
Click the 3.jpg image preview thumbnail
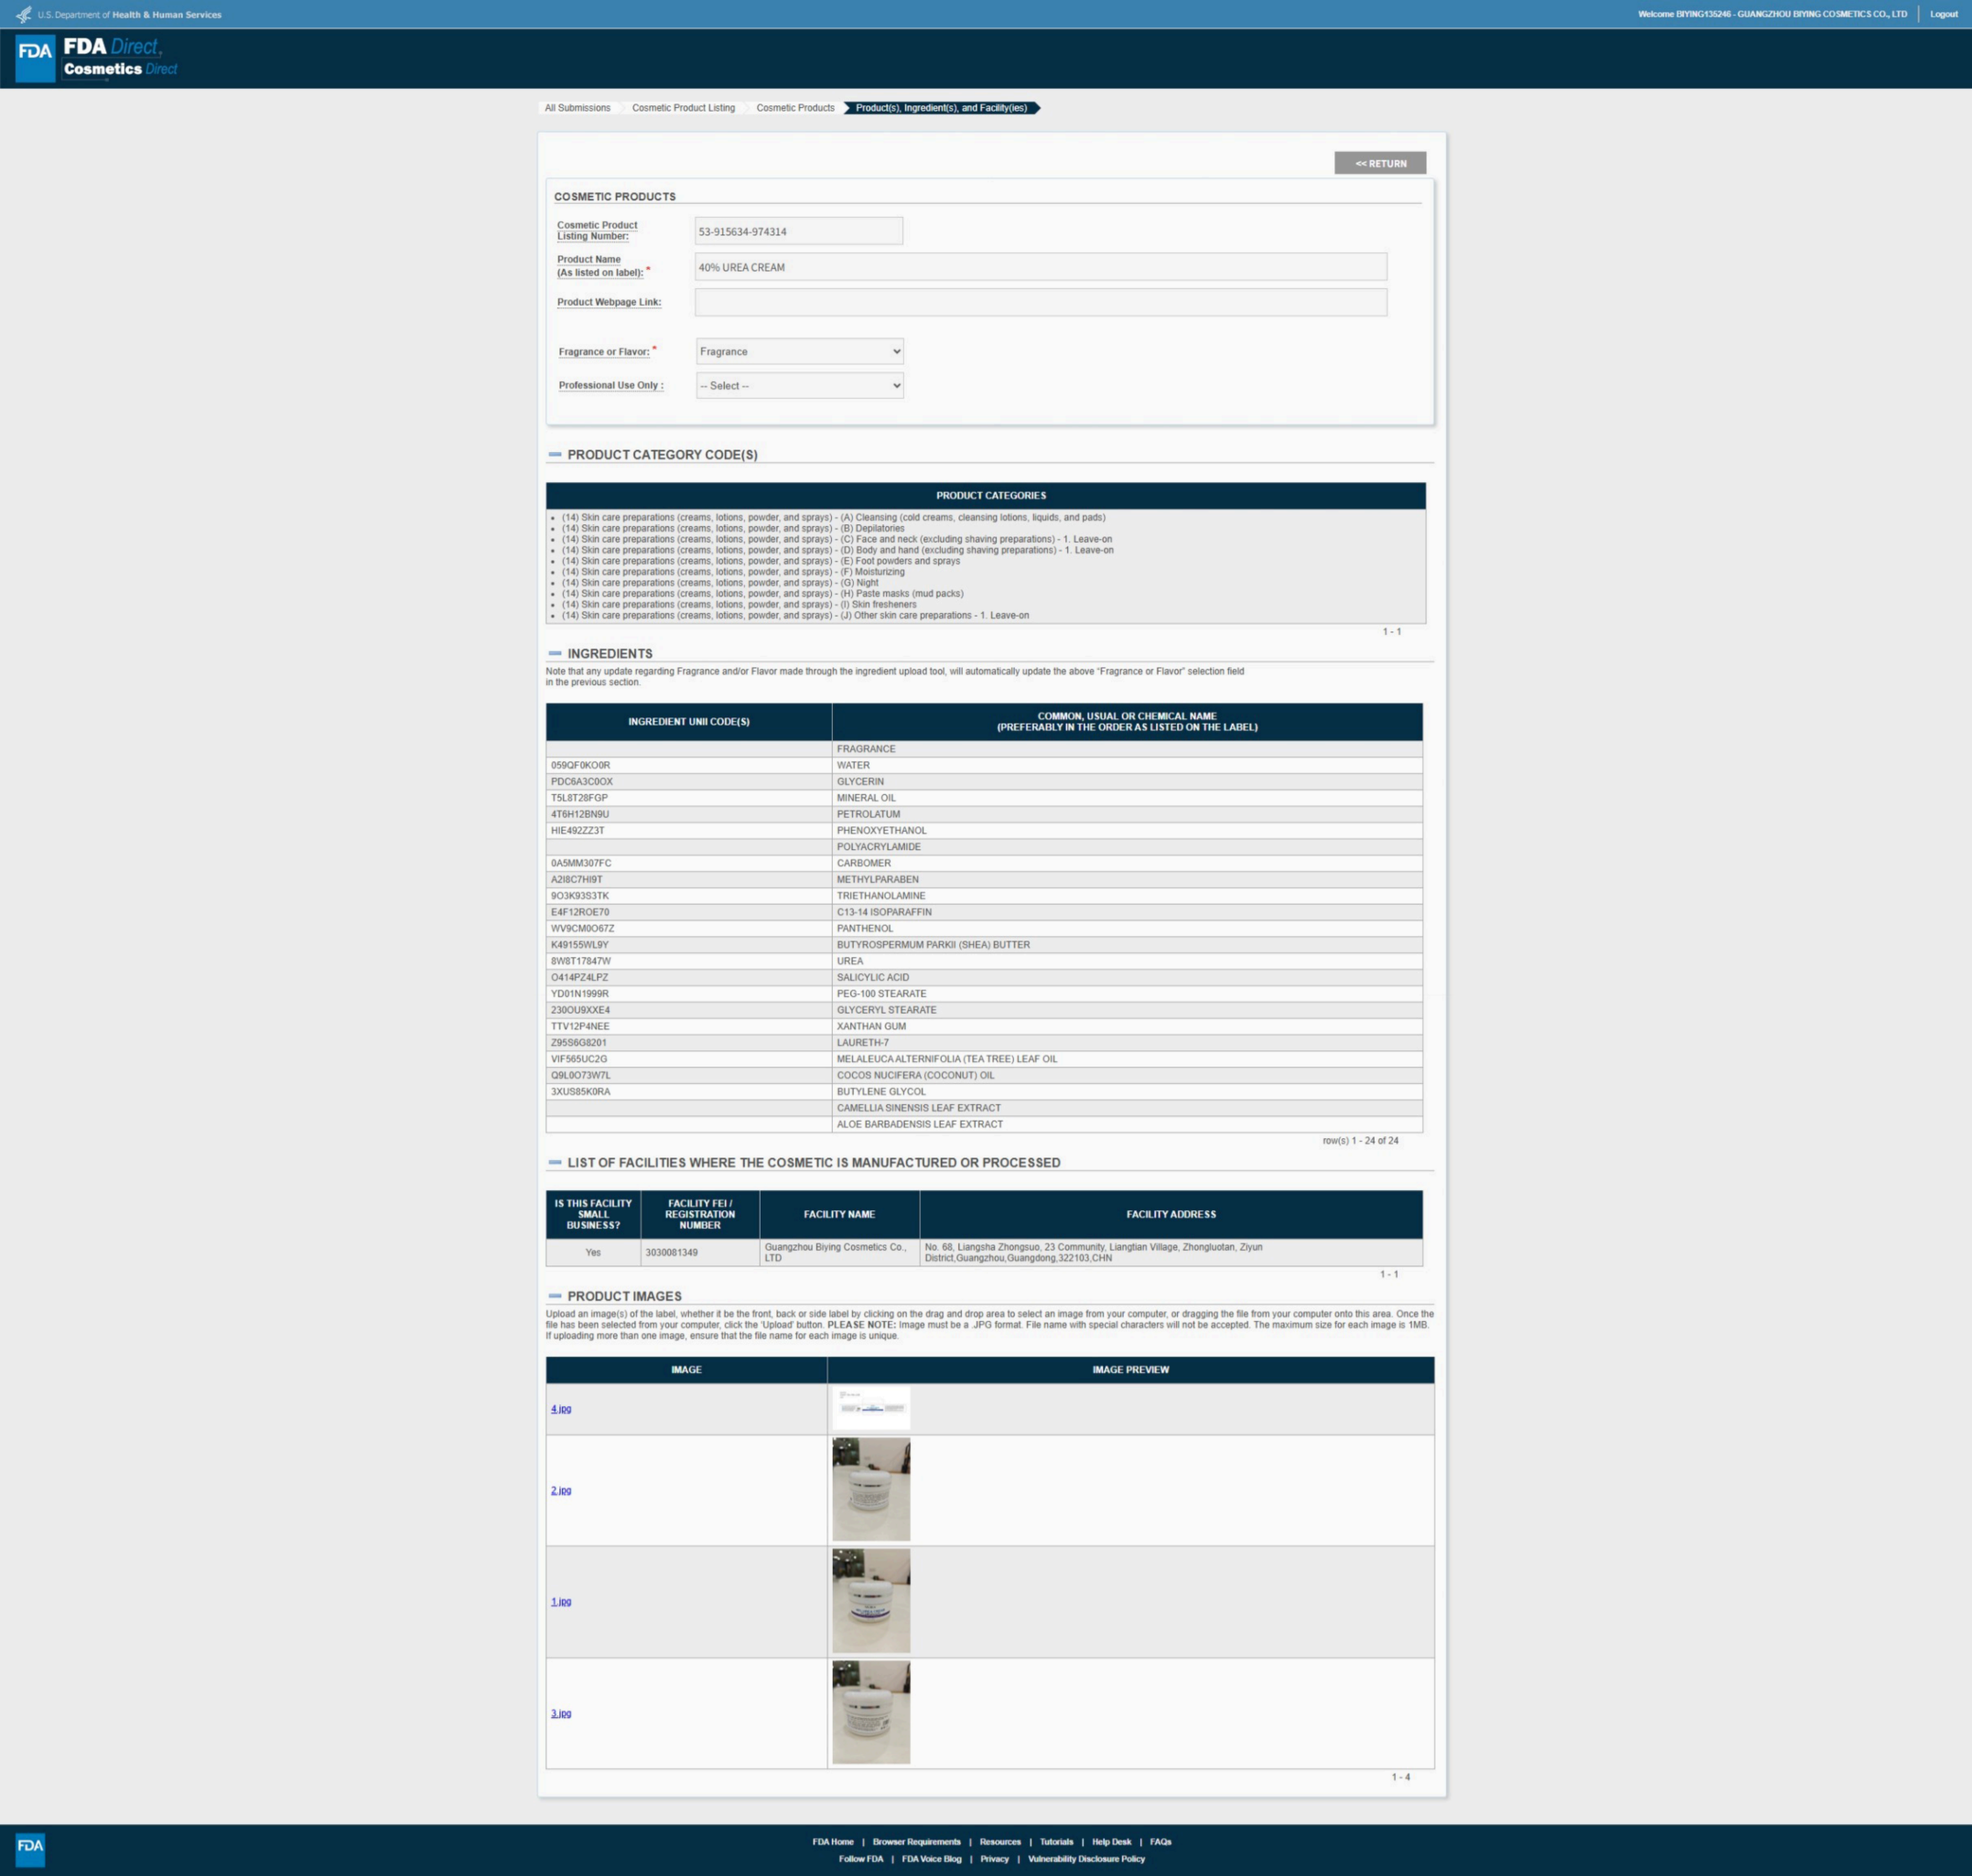pos(871,1712)
